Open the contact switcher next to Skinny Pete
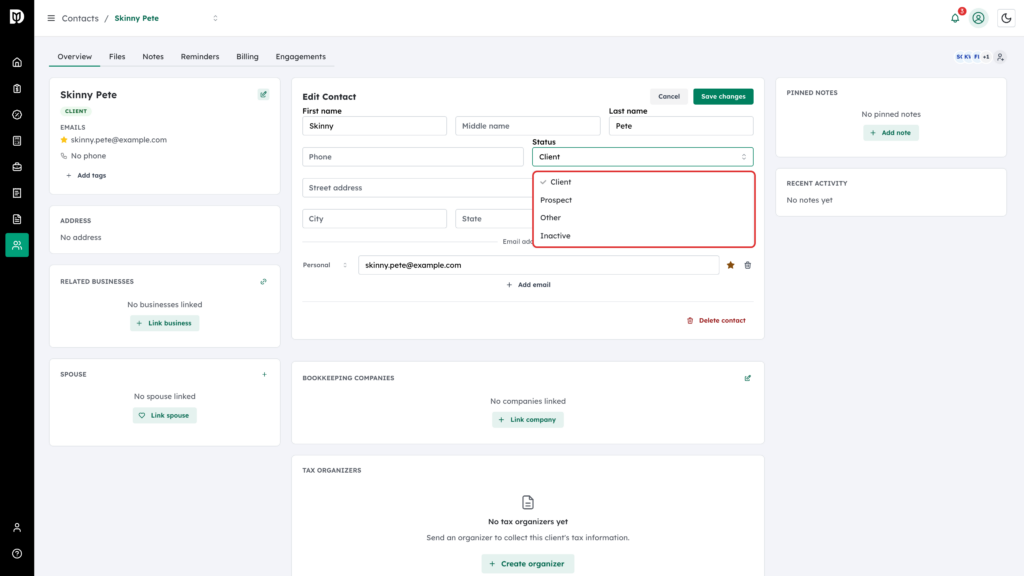This screenshot has width=1024, height=576. (x=216, y=18)
